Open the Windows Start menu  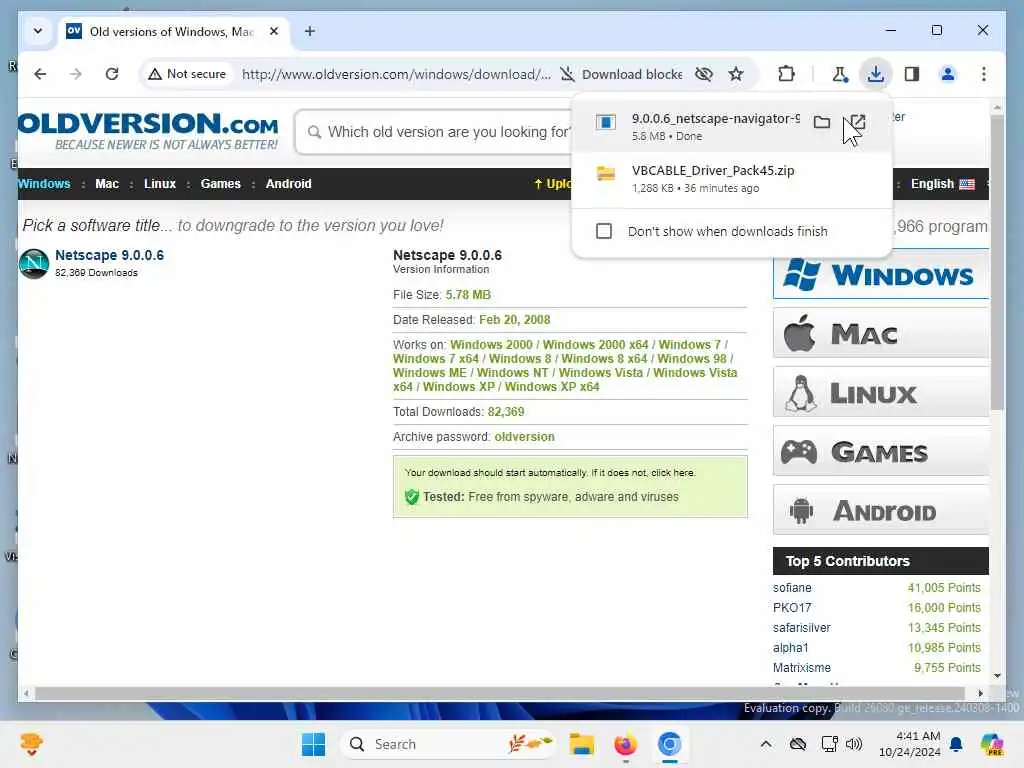313,744
